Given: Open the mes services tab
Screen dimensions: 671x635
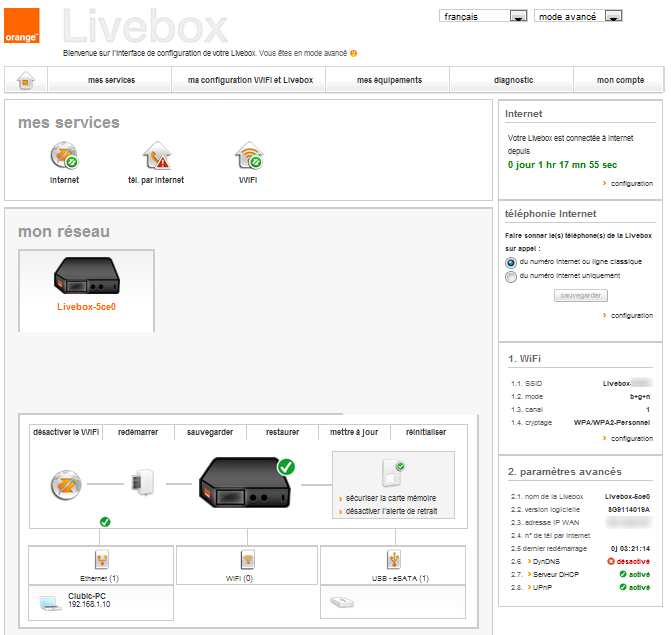Looking at the screenshot, I should 111,80.
